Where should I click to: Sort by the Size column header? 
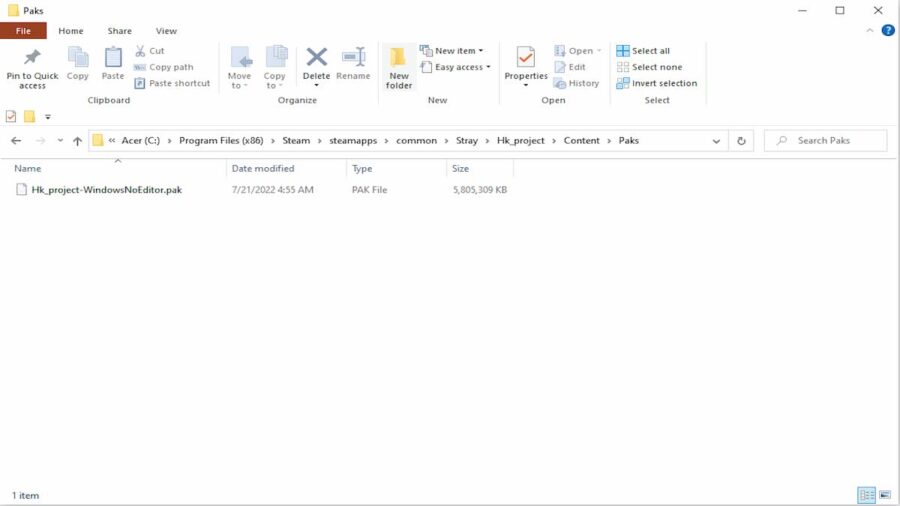tap(460, 169)
